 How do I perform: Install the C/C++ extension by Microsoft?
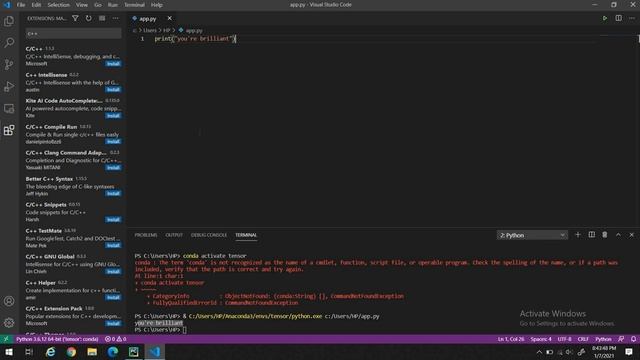(x=113, y=64)
